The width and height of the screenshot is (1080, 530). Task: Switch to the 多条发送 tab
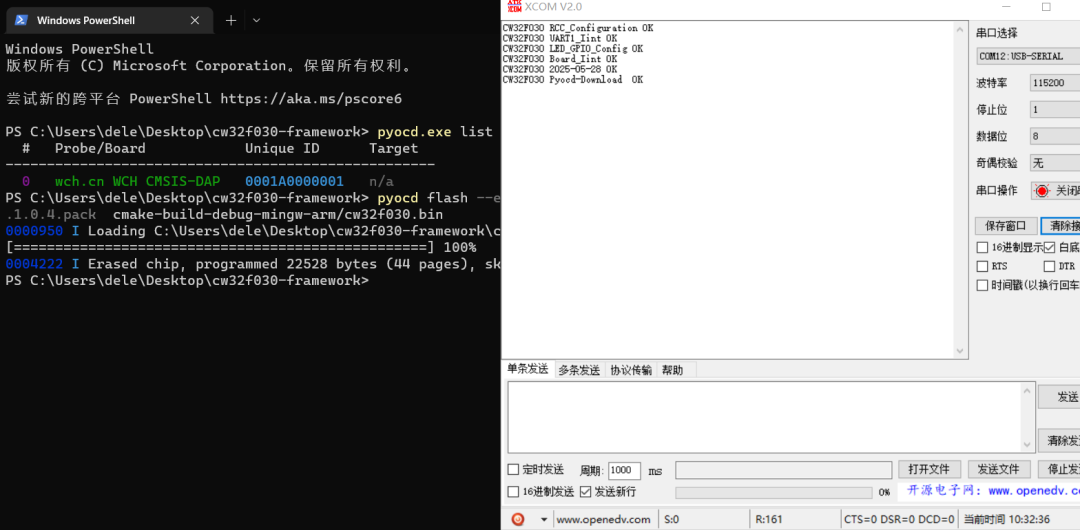click(x=579, y=370)
